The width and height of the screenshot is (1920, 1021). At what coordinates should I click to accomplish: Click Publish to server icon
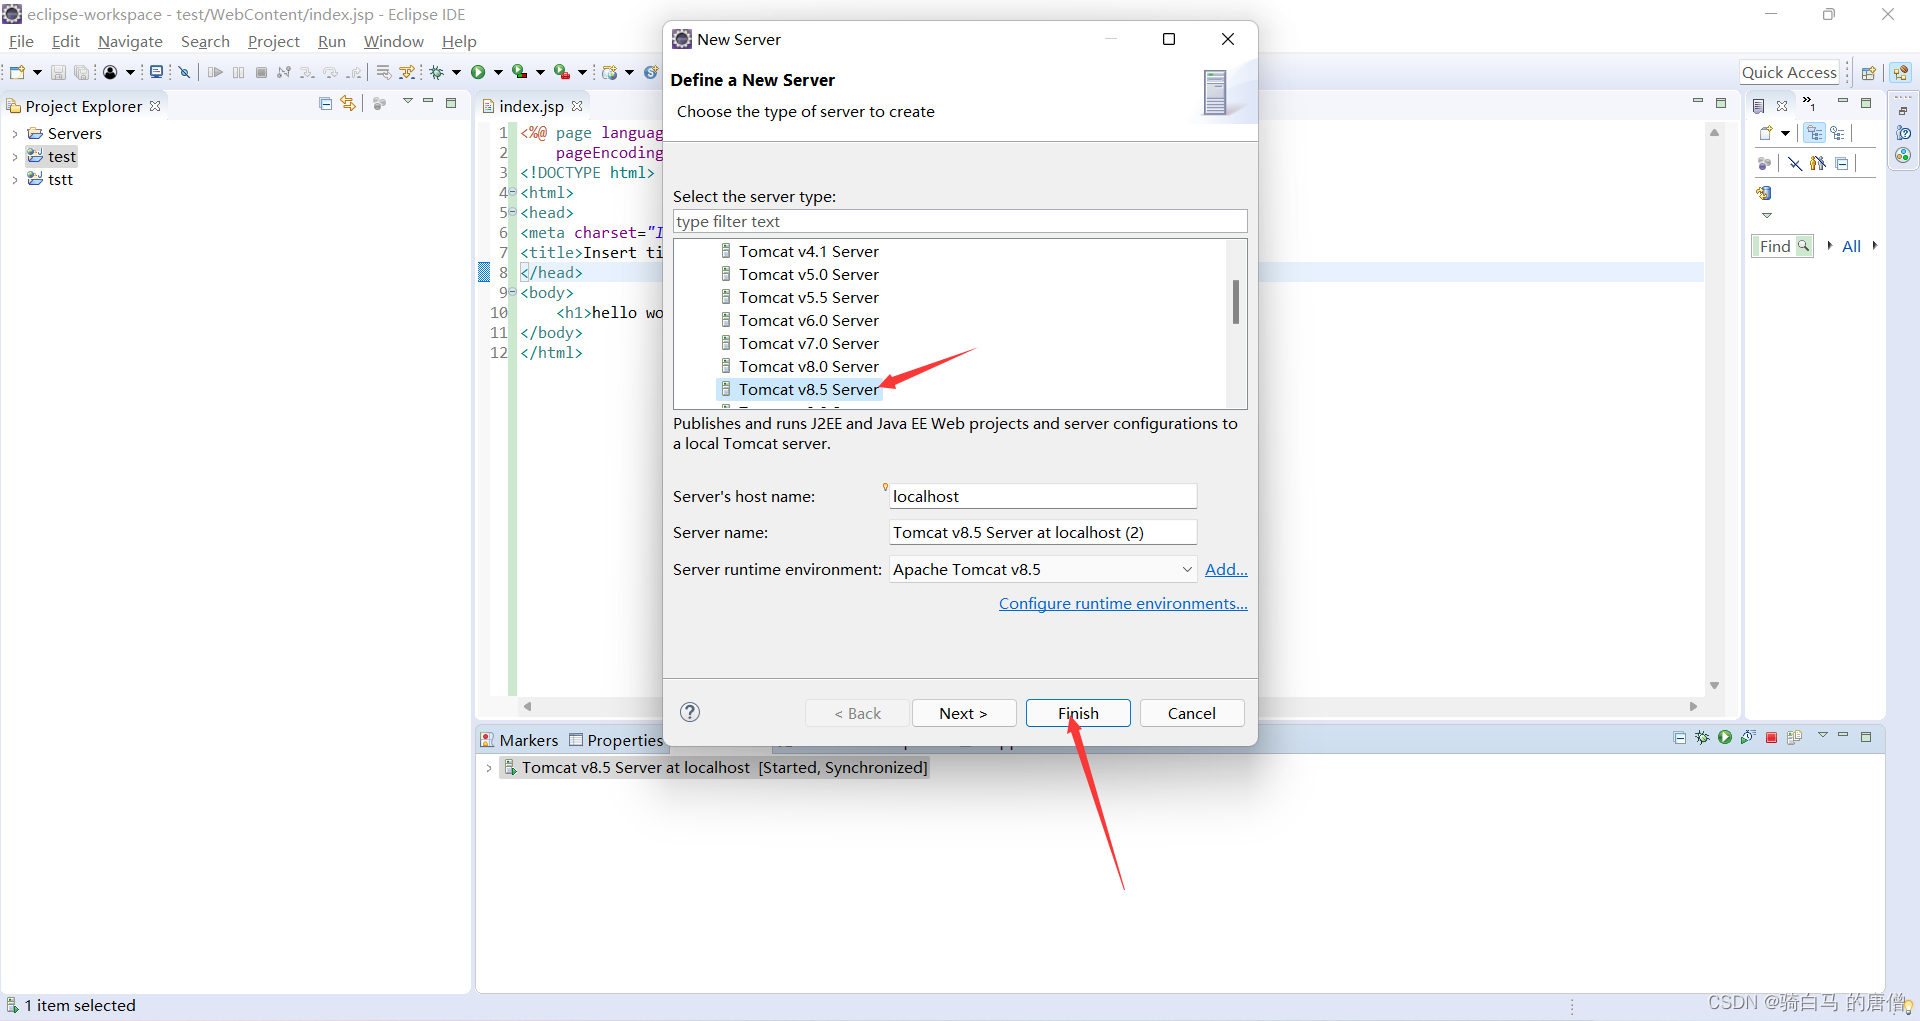point(1794,737)
